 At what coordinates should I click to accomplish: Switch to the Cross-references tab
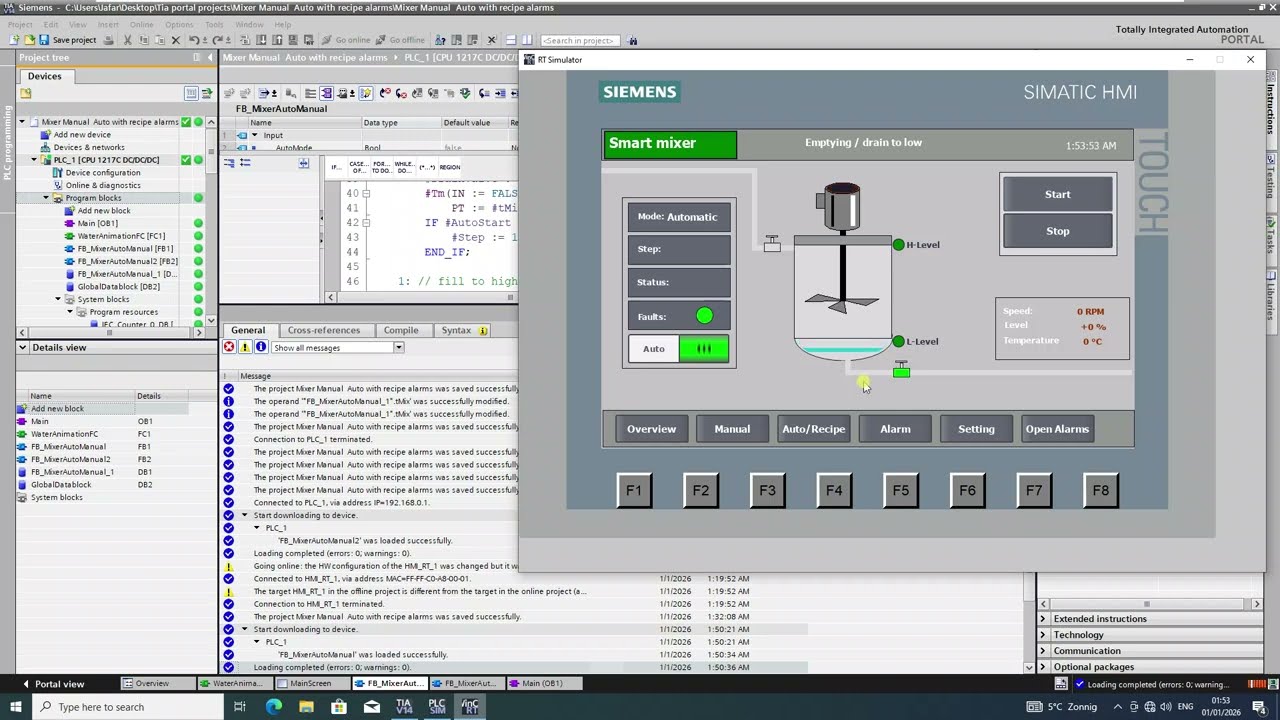click(x=323, y=330)
